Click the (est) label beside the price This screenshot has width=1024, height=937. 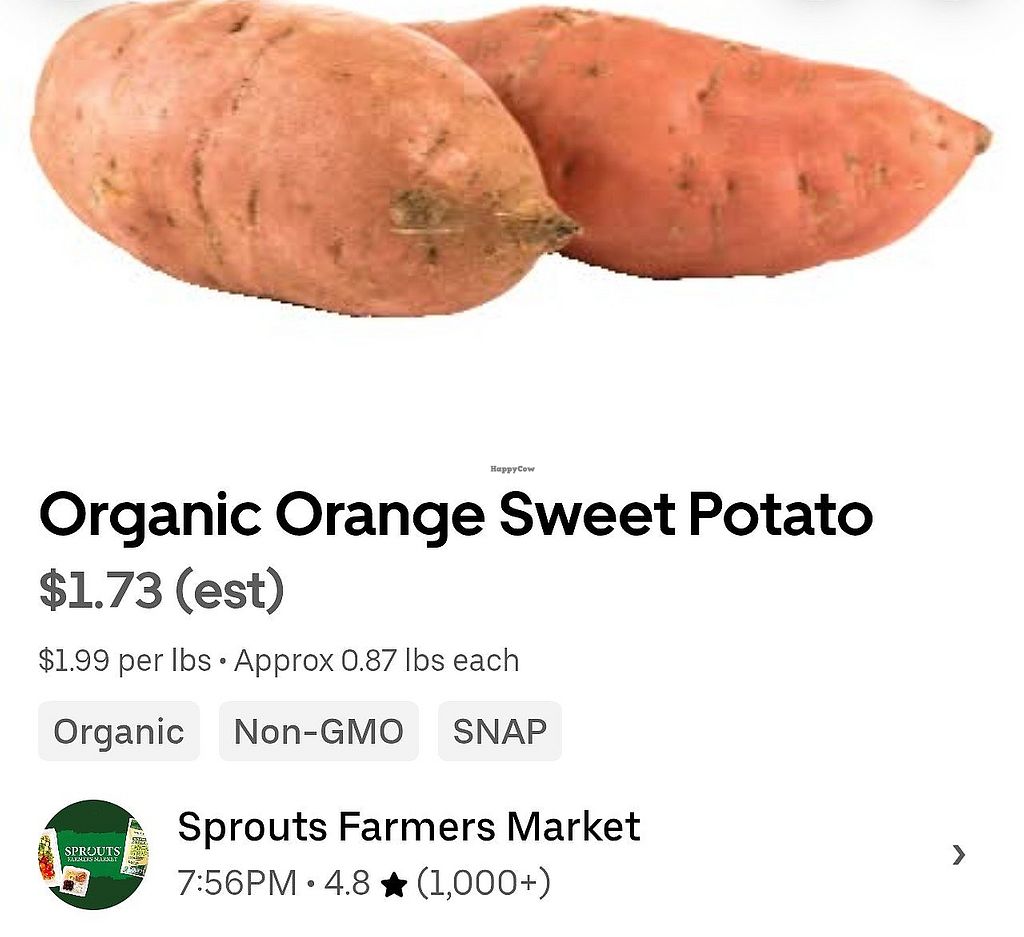point(230,590)
